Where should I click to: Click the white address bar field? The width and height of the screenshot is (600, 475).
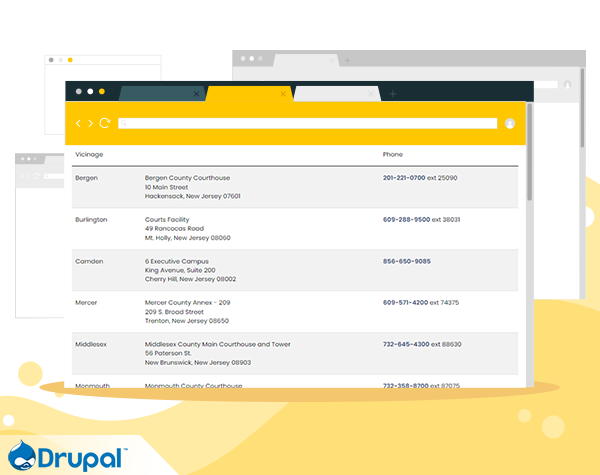click(x=307, y=123)
